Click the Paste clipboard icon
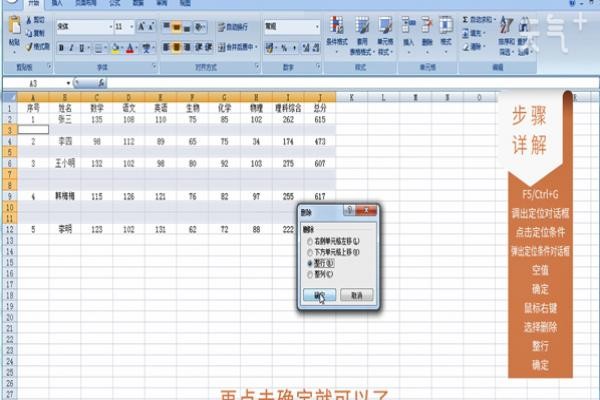The width and height of the screenshot is (600, 400). [15, 25]
